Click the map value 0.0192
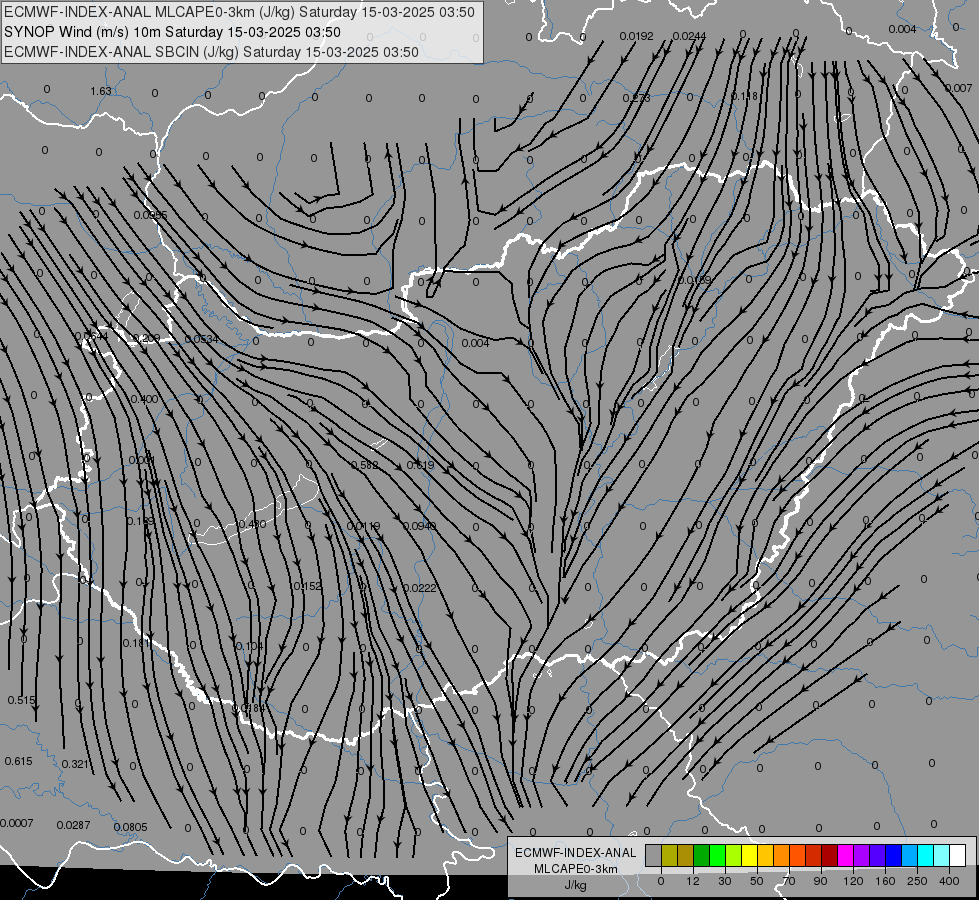 (636, 36)
